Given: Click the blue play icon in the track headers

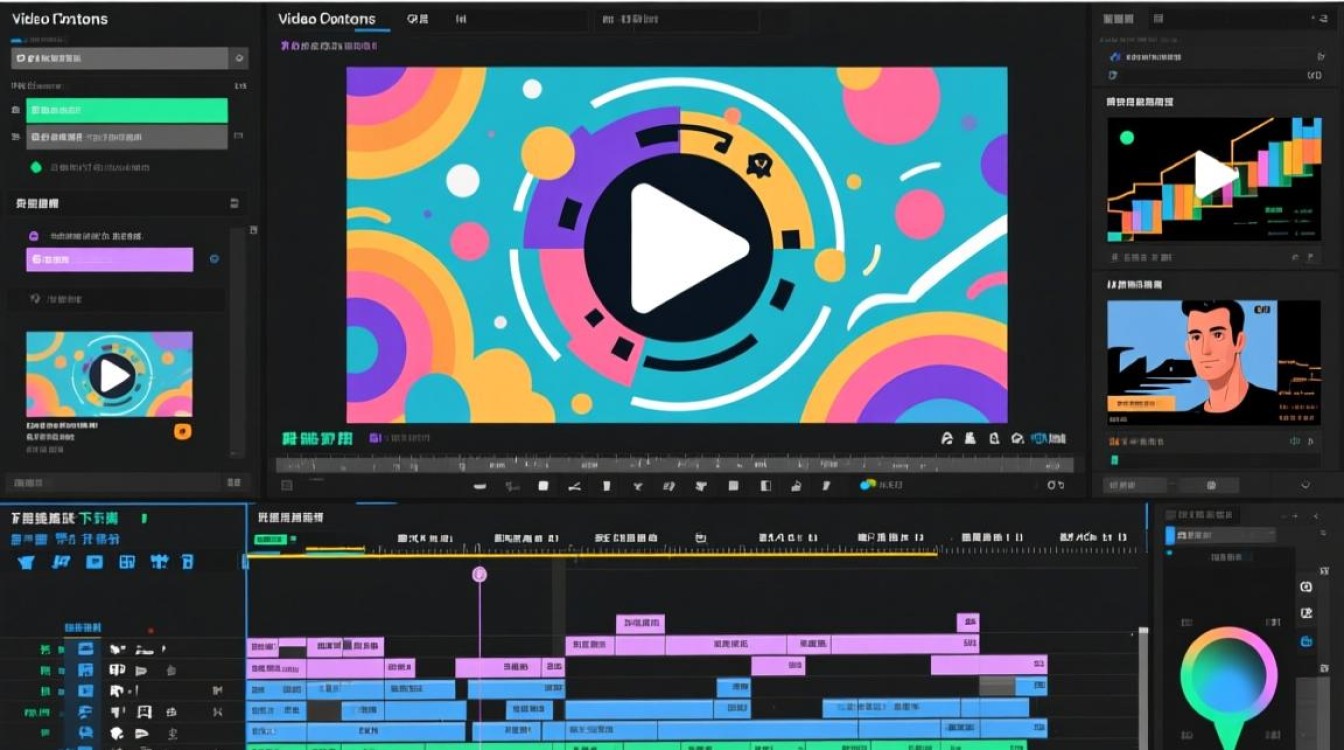Looking at the screenshot, I should click(86, 691).
